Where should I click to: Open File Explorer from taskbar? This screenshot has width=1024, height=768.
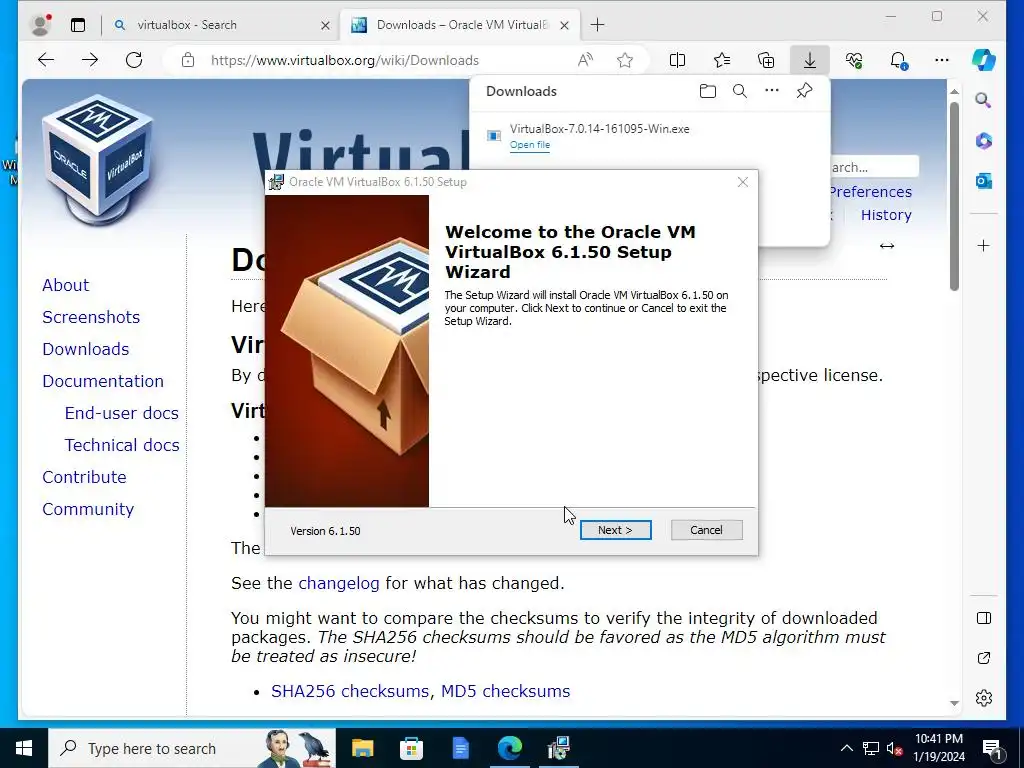point(362,748)
